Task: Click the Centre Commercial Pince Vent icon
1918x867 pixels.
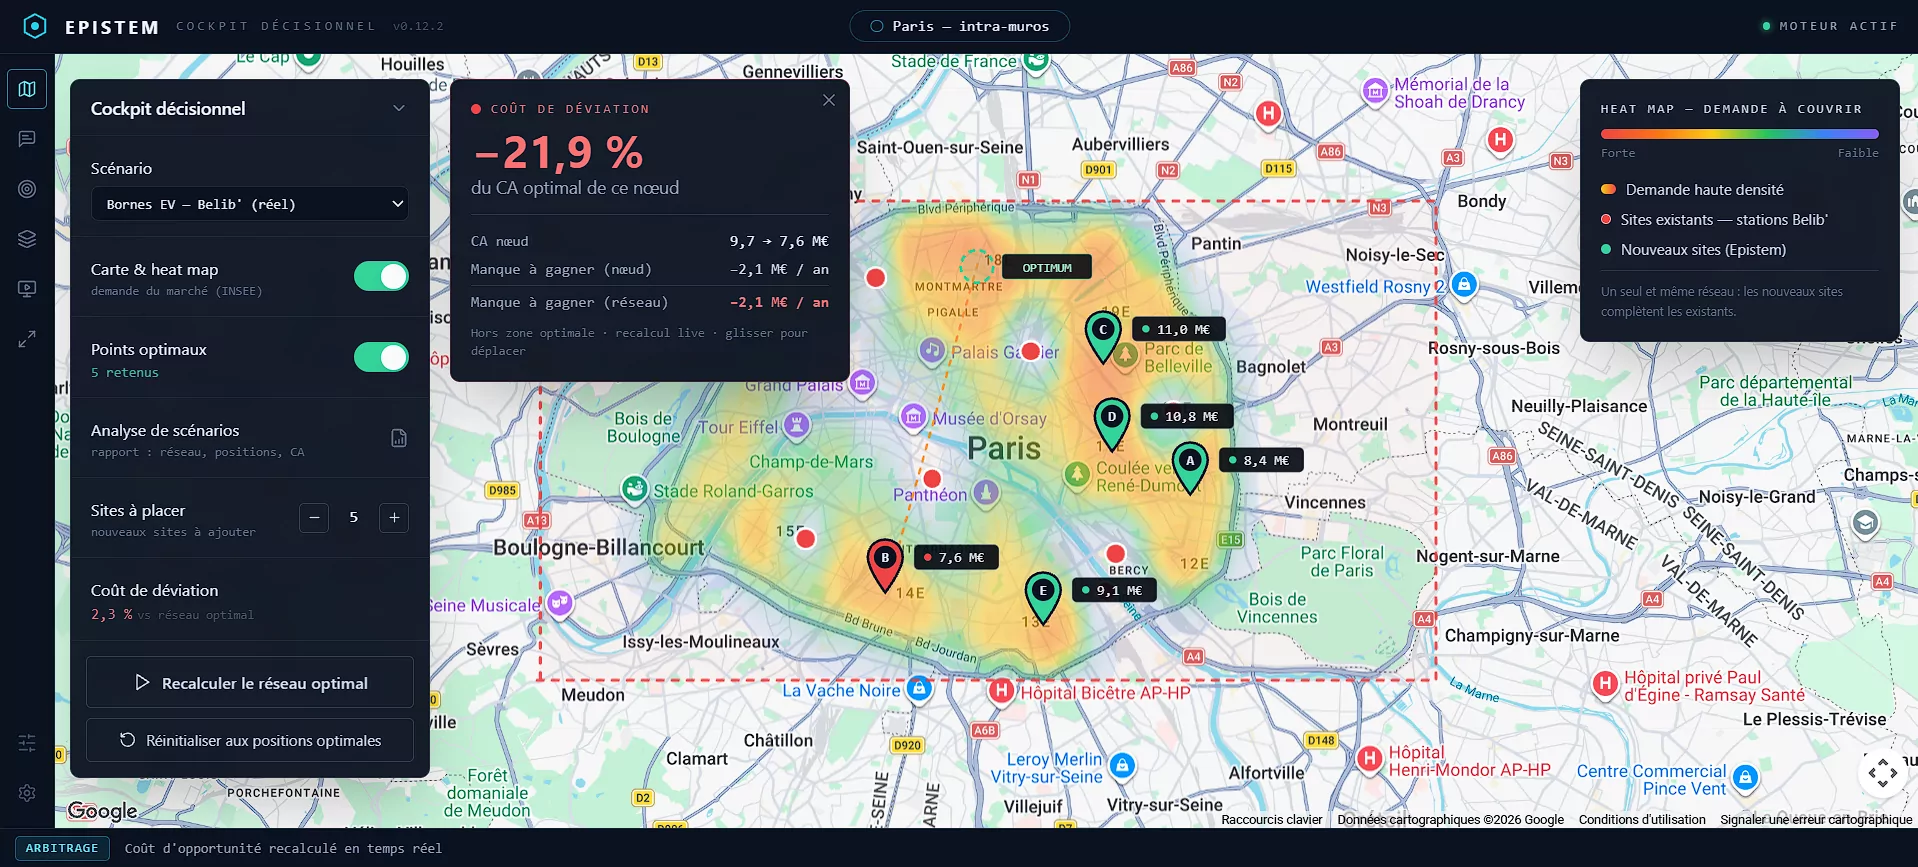Action: [1746, 777]
